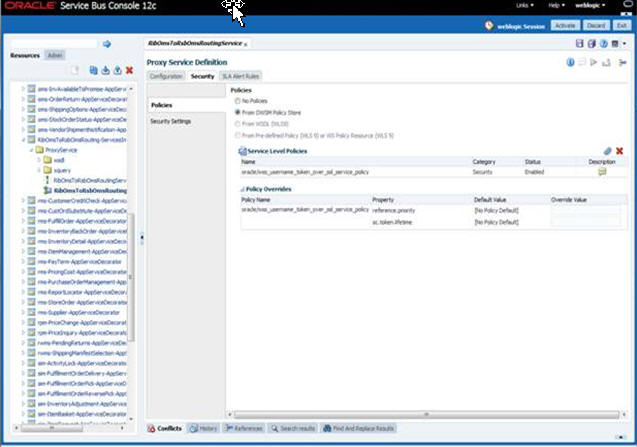The width and height of the screenshot is (637, 447).
Task: Open the Help menu
Action: pos(557,5)
